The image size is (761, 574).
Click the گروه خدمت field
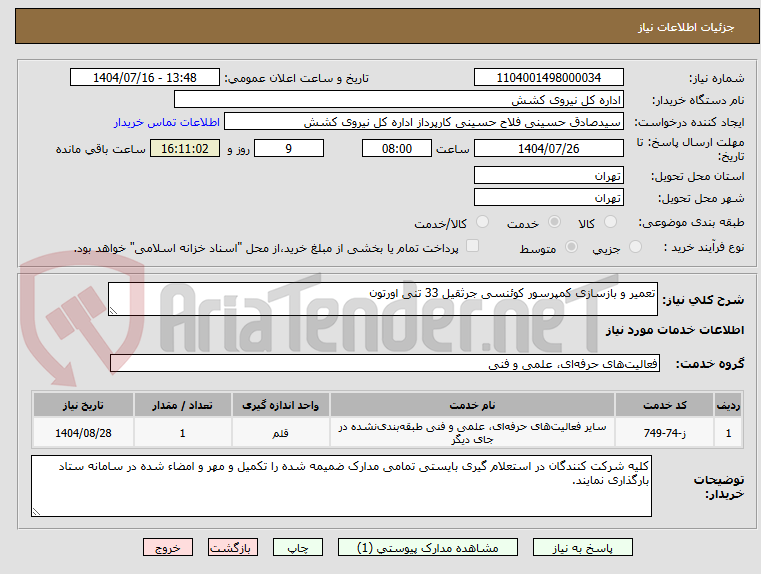(384, 363)
